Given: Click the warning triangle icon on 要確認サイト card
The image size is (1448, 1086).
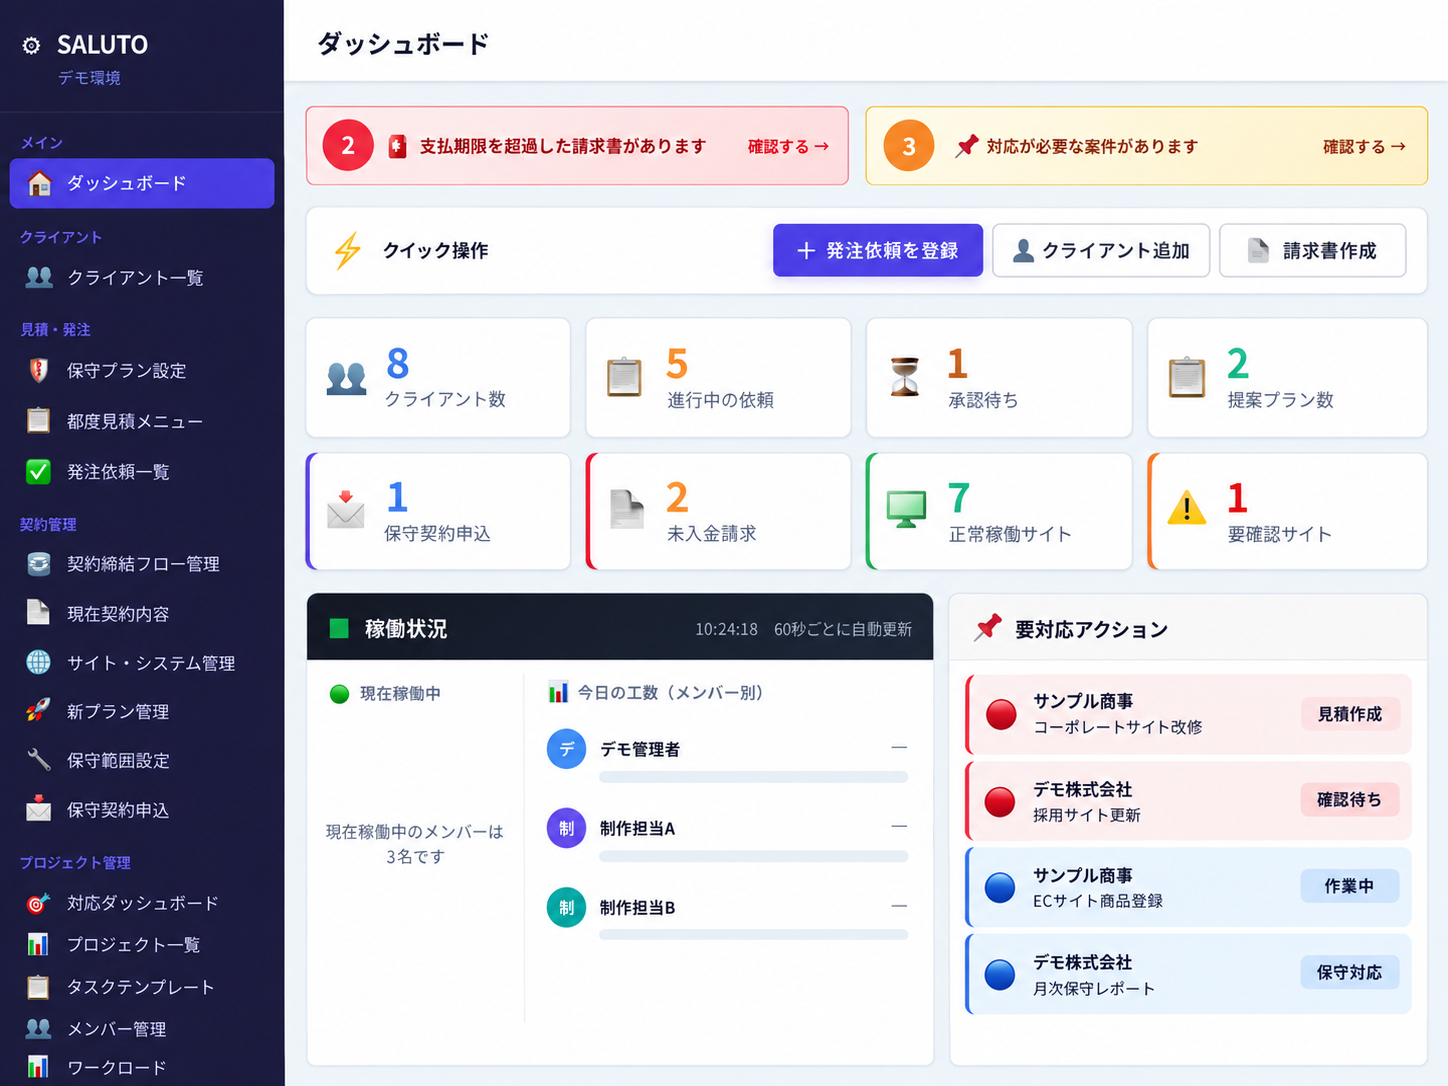Looking at the screenshot, I should coord(1187,508).
